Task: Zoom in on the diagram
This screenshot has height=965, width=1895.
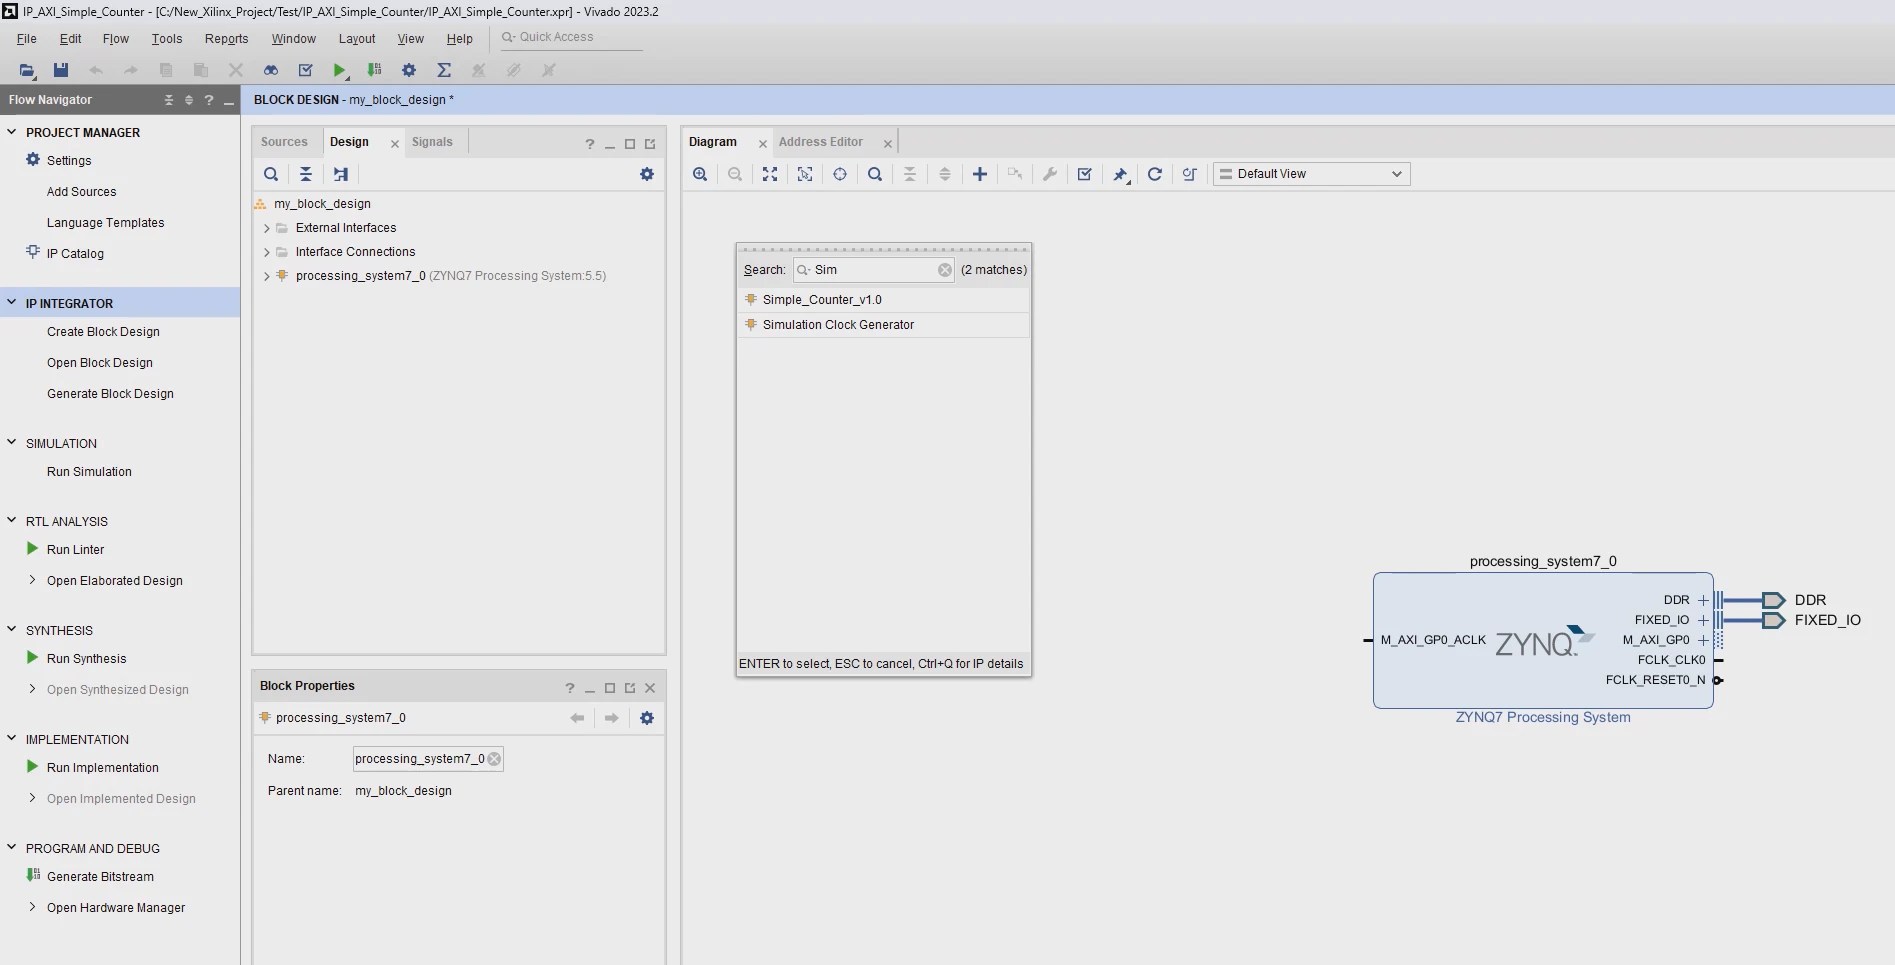Action: coord(700,174)
